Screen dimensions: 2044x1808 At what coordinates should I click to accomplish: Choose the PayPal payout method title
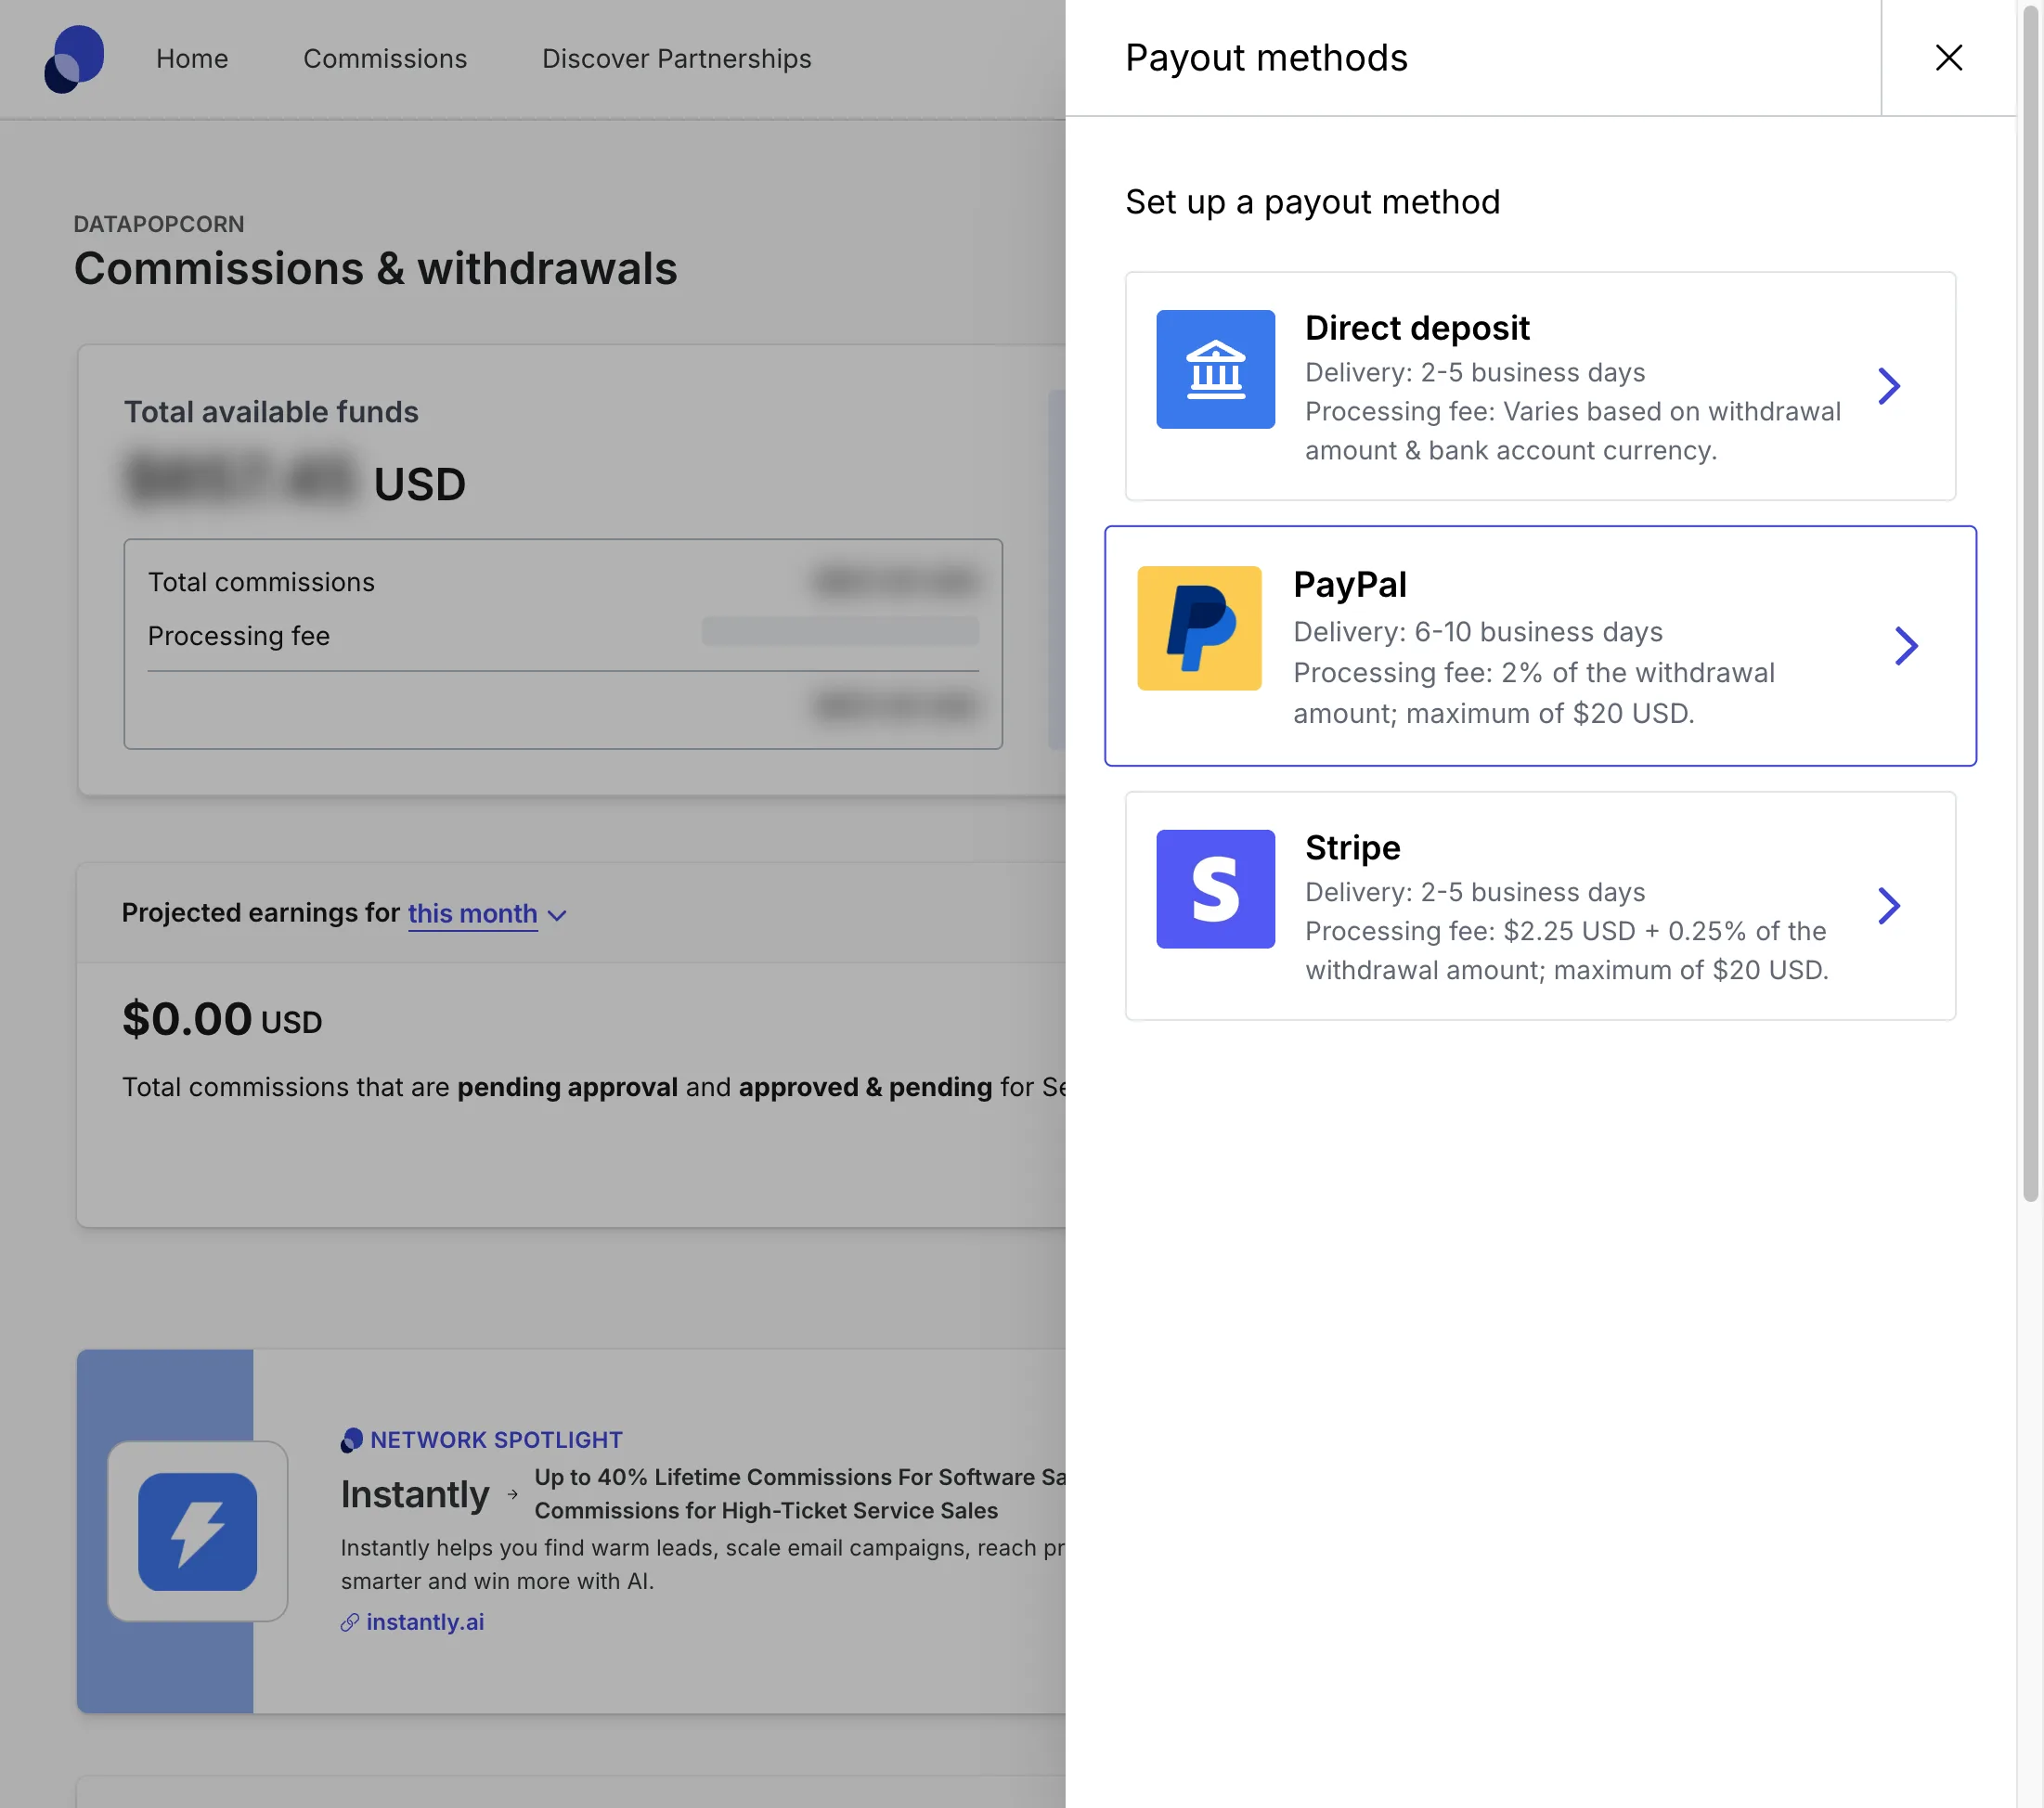coord(1350,584)
